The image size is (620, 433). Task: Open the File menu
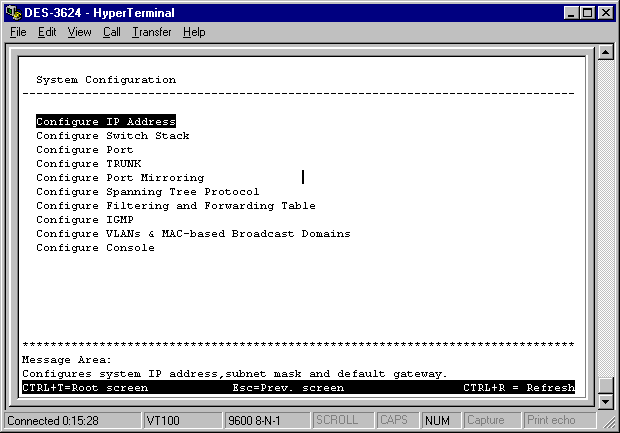(18, 32)
